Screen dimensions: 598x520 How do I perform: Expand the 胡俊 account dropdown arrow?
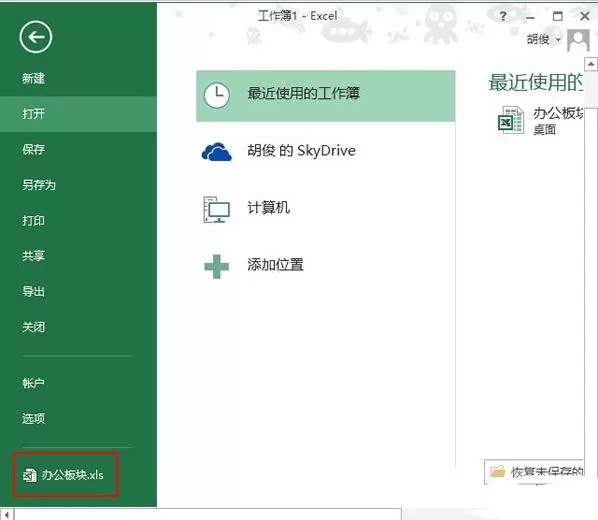pos(558,39)
